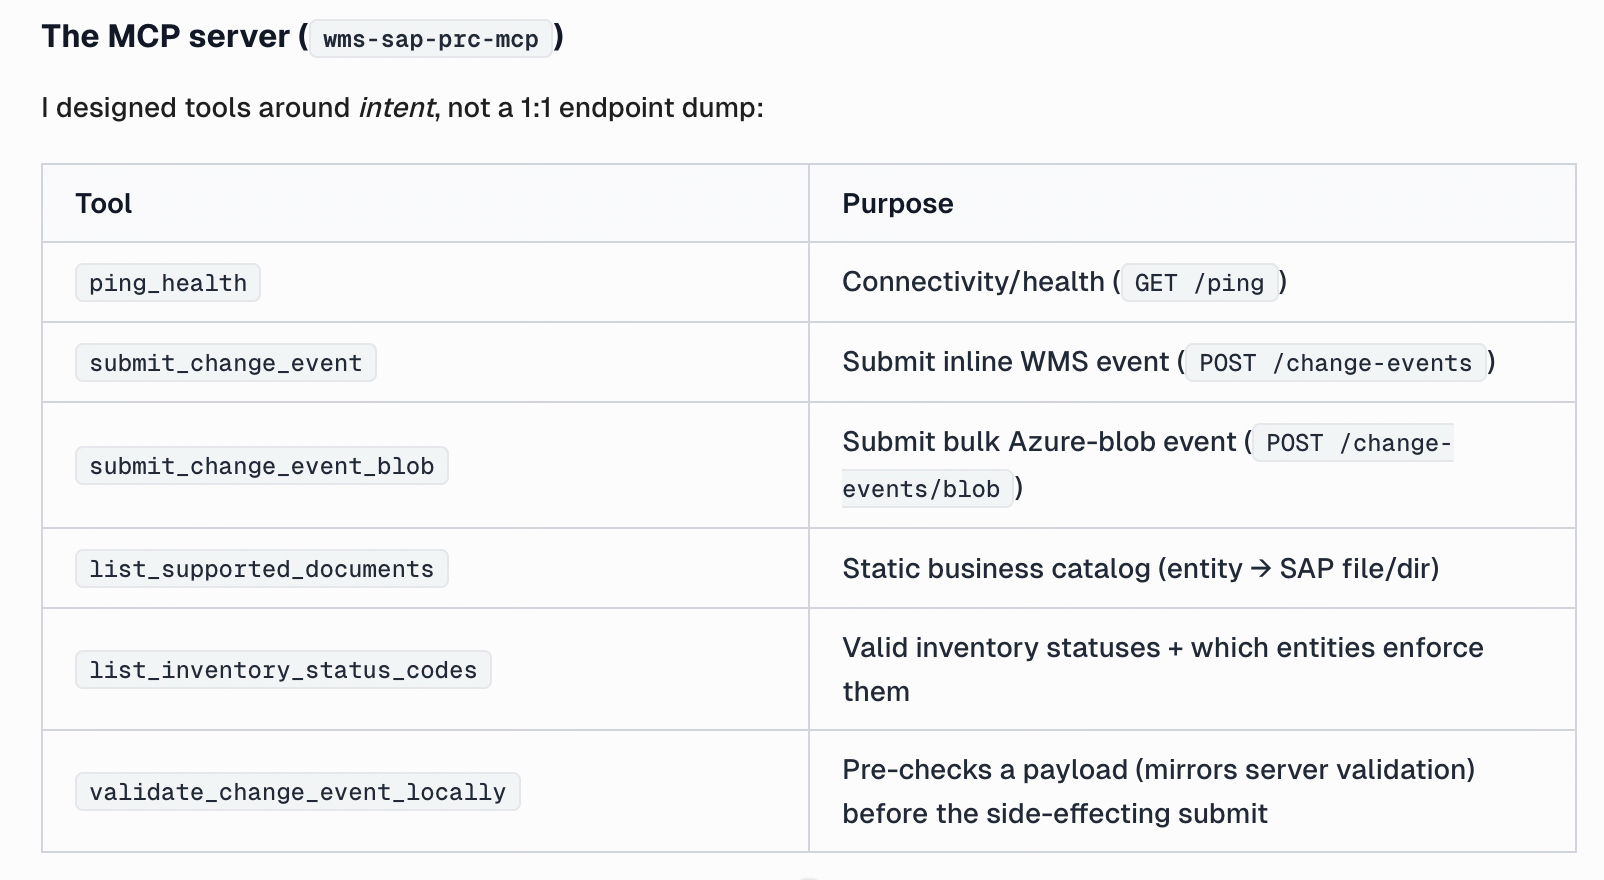Click the heading "The MCP server"
1604x880 pixels.
click(x=165, y=37)
